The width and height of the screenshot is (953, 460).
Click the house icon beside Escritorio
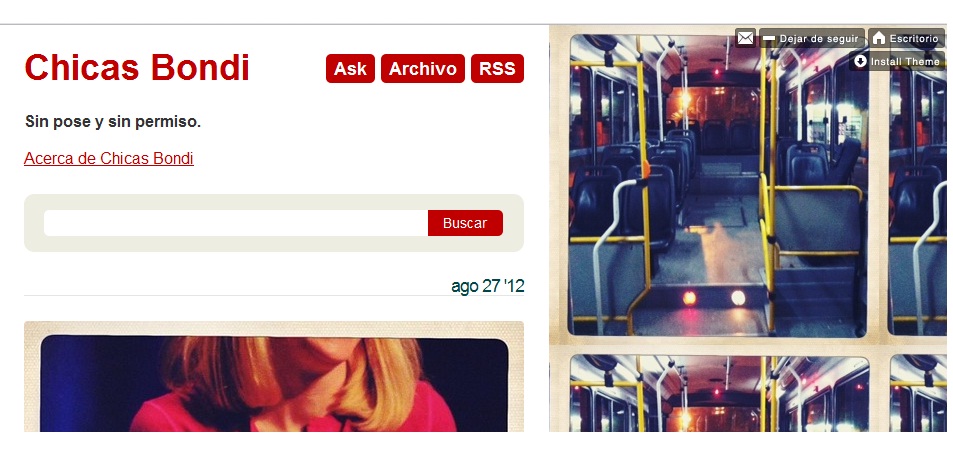click(878, 38)
